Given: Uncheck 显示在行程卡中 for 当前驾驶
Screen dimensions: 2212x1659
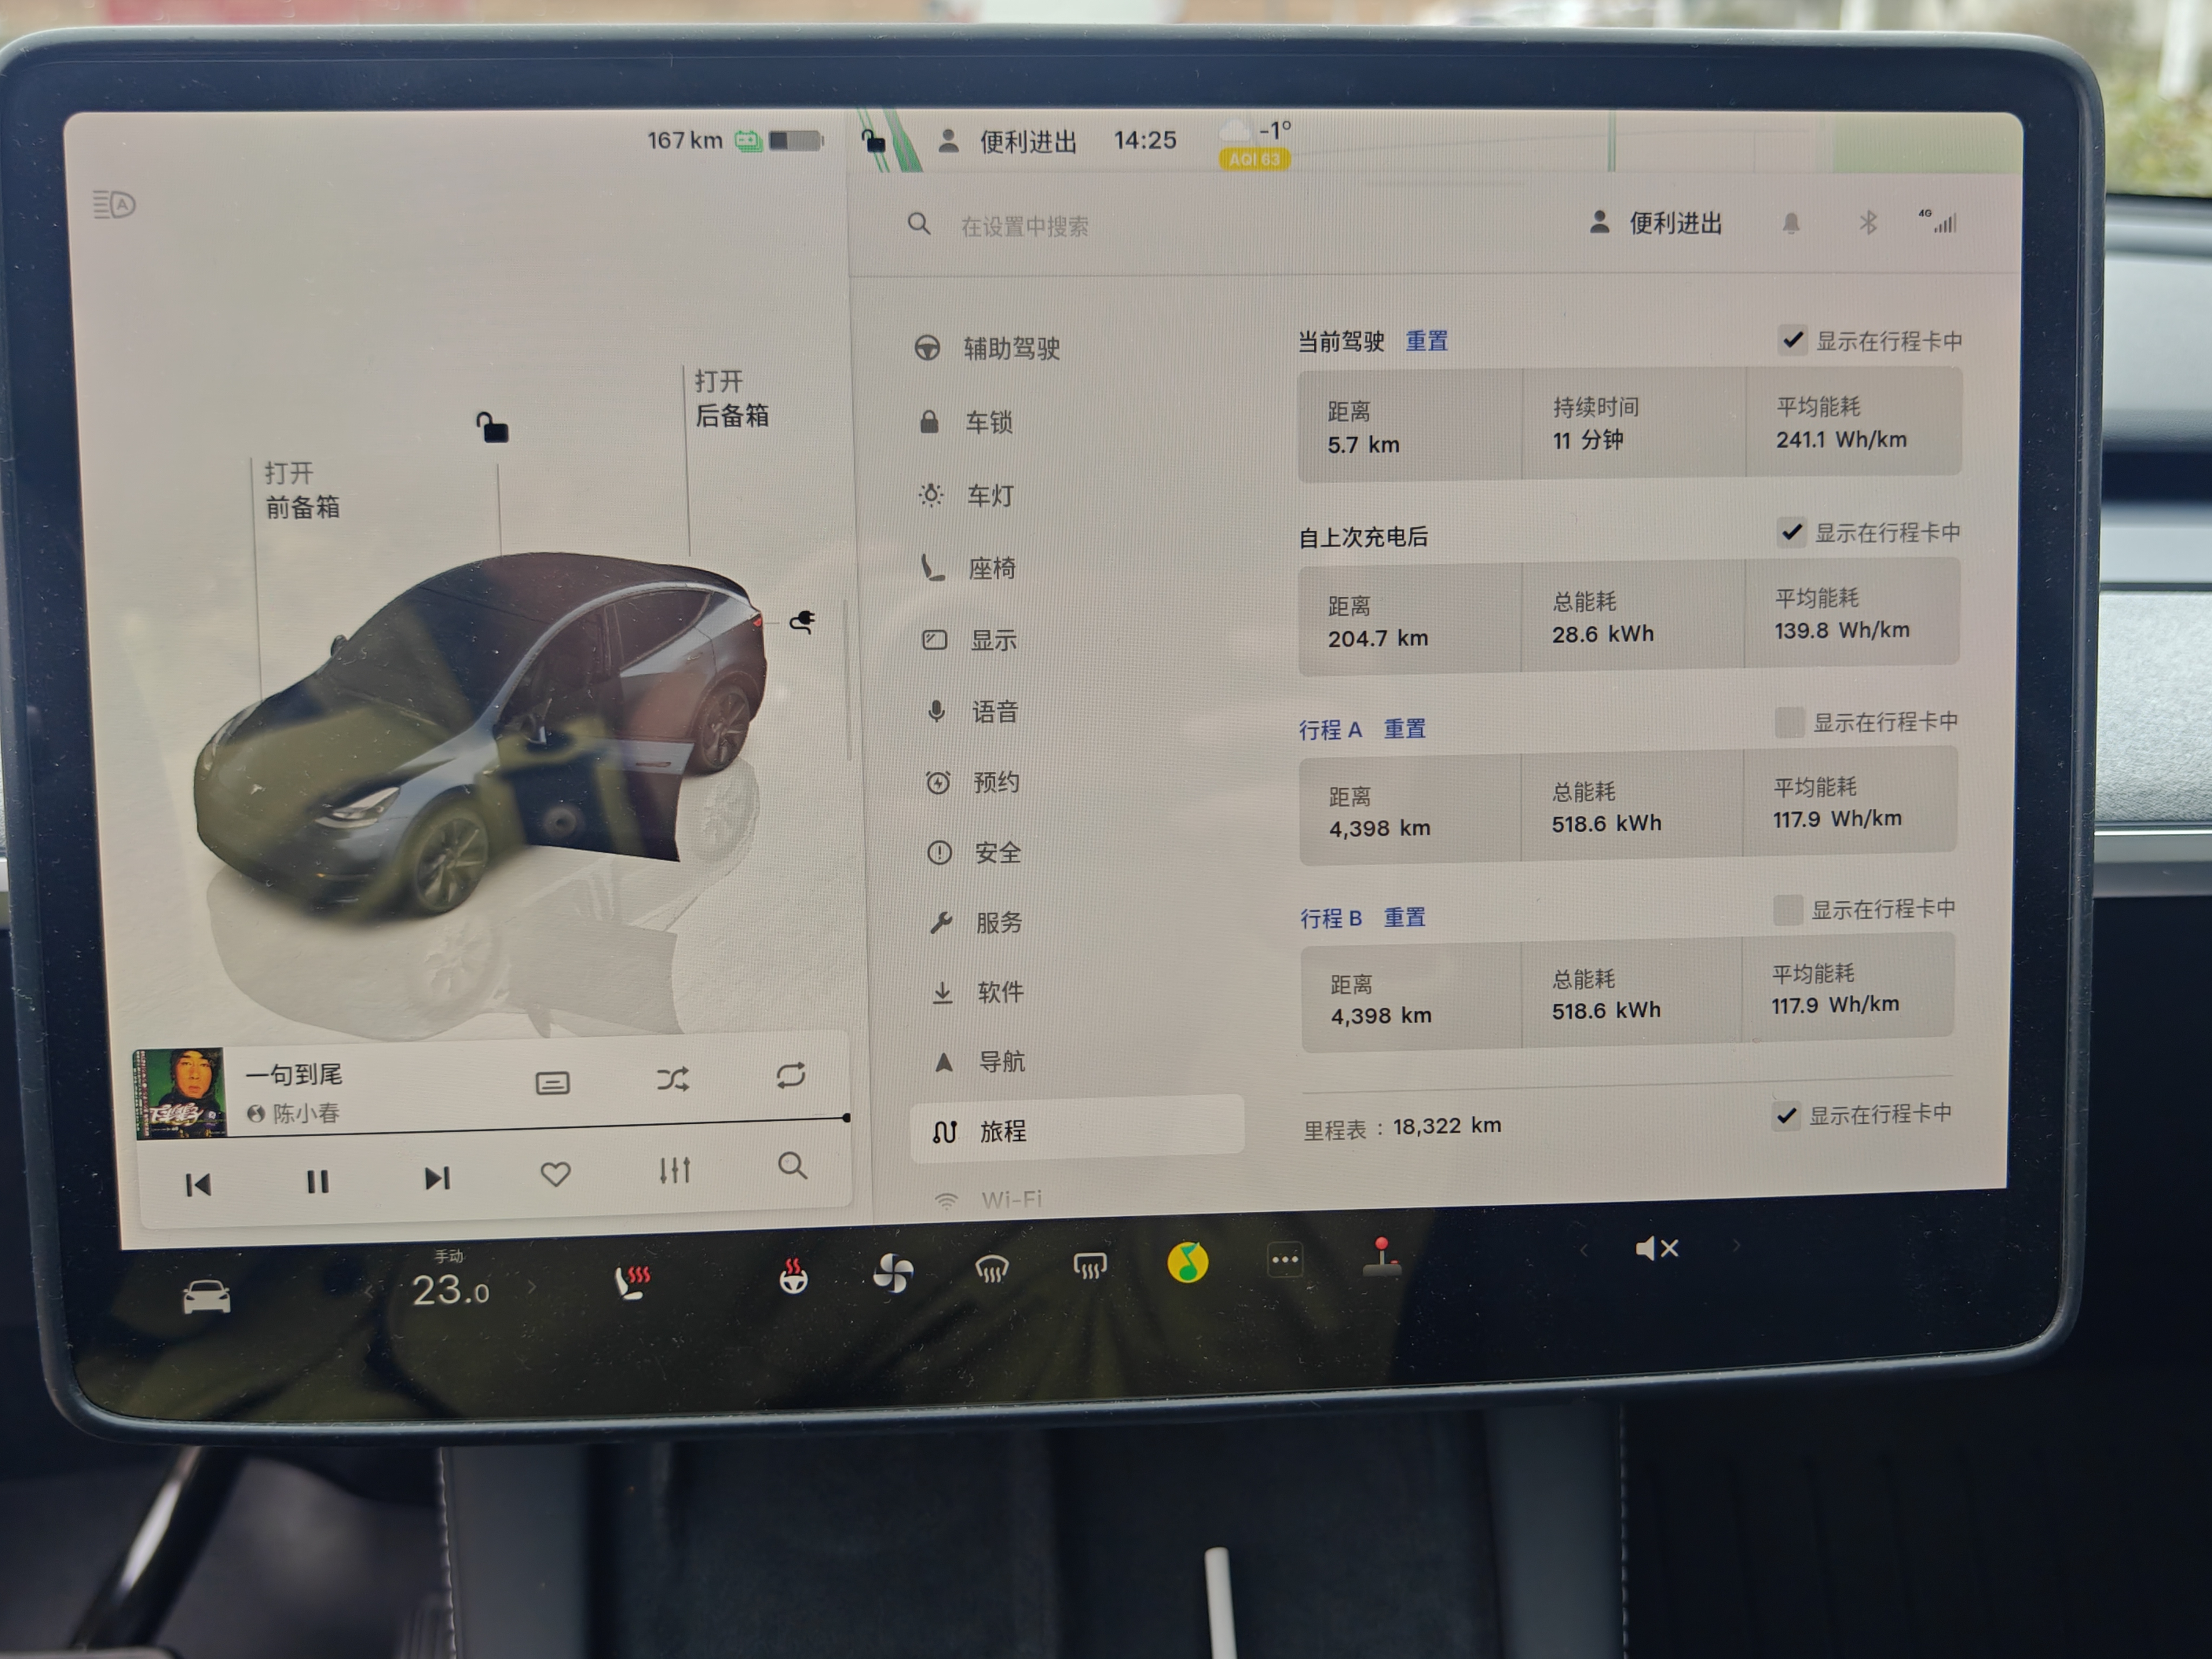Looking at the screenshot, I should pos(1792,340).
